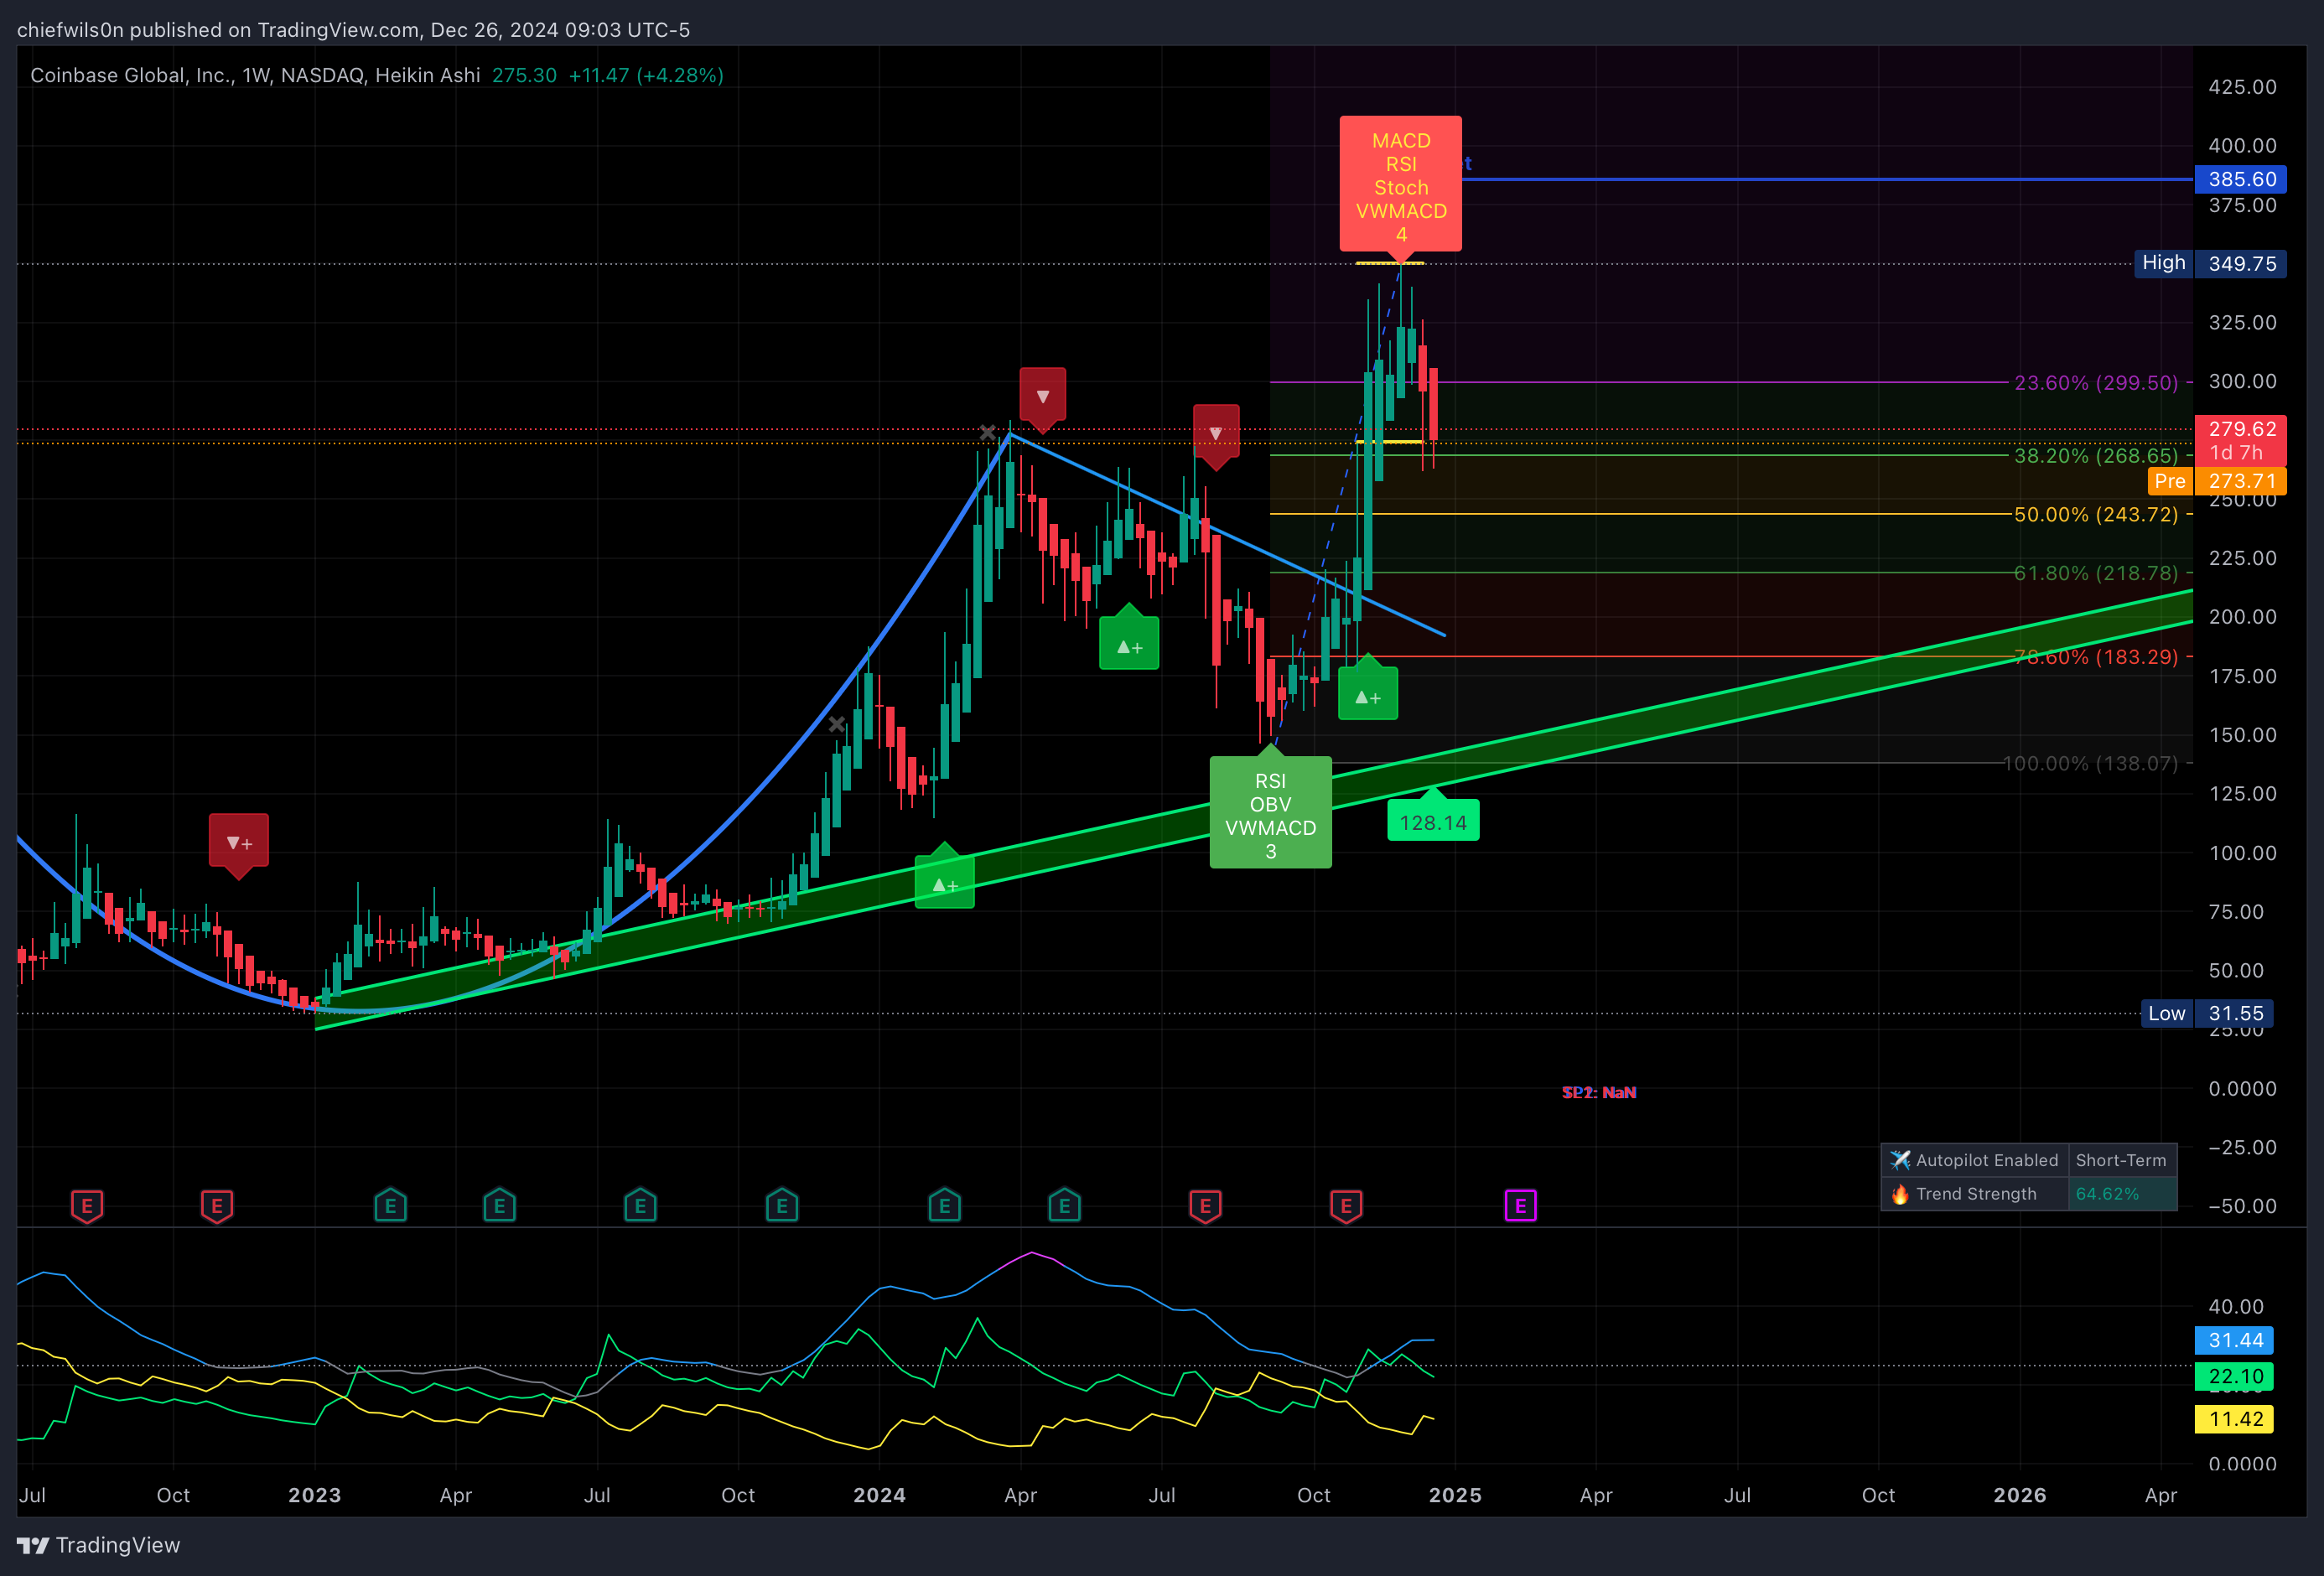Click the +11.47 (+4.28%) change value
This screenshot has height=1576, width=2324.
click(646, 75)
